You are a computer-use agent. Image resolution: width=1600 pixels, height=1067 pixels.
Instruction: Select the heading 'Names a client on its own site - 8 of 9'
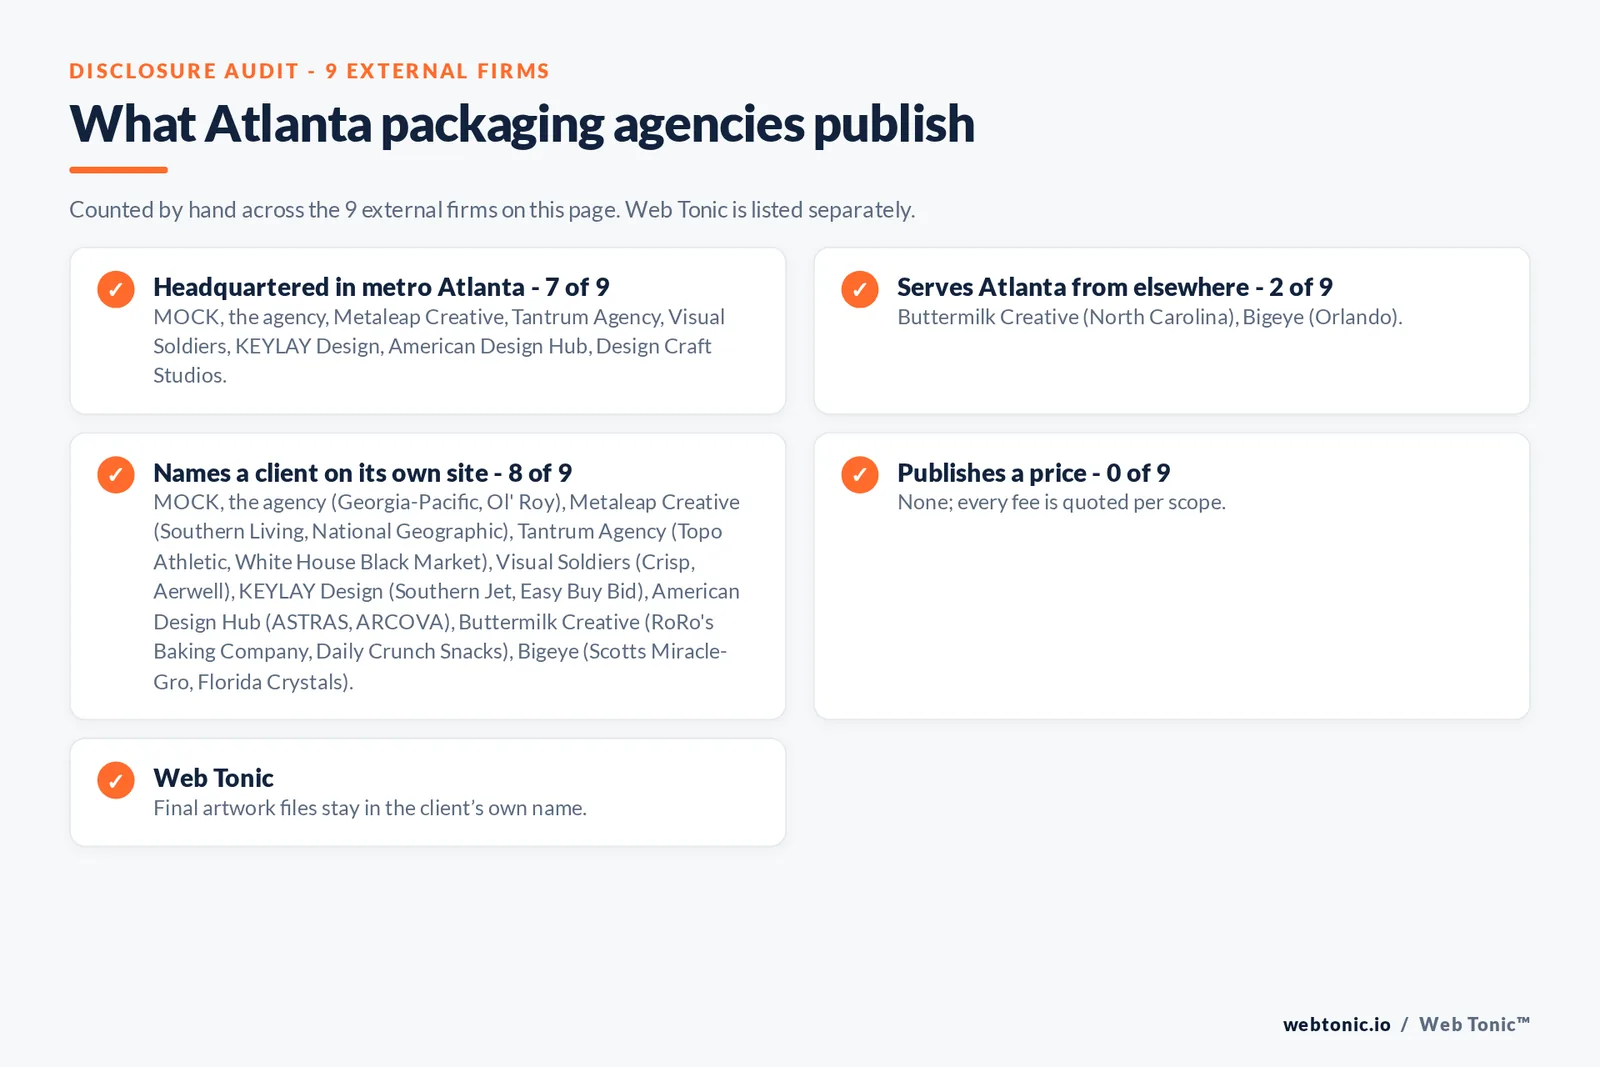(x=362, y=473)
